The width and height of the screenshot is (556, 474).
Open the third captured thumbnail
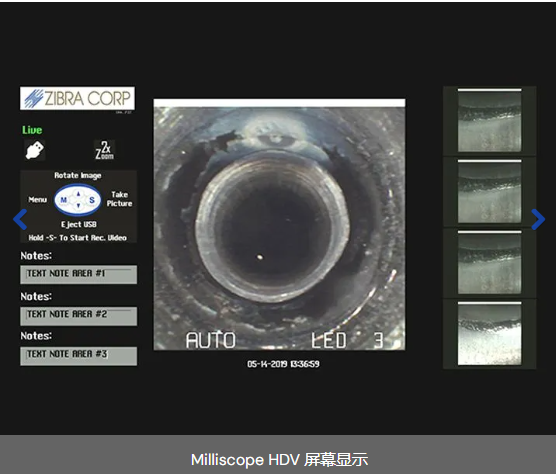coord(489,263)
